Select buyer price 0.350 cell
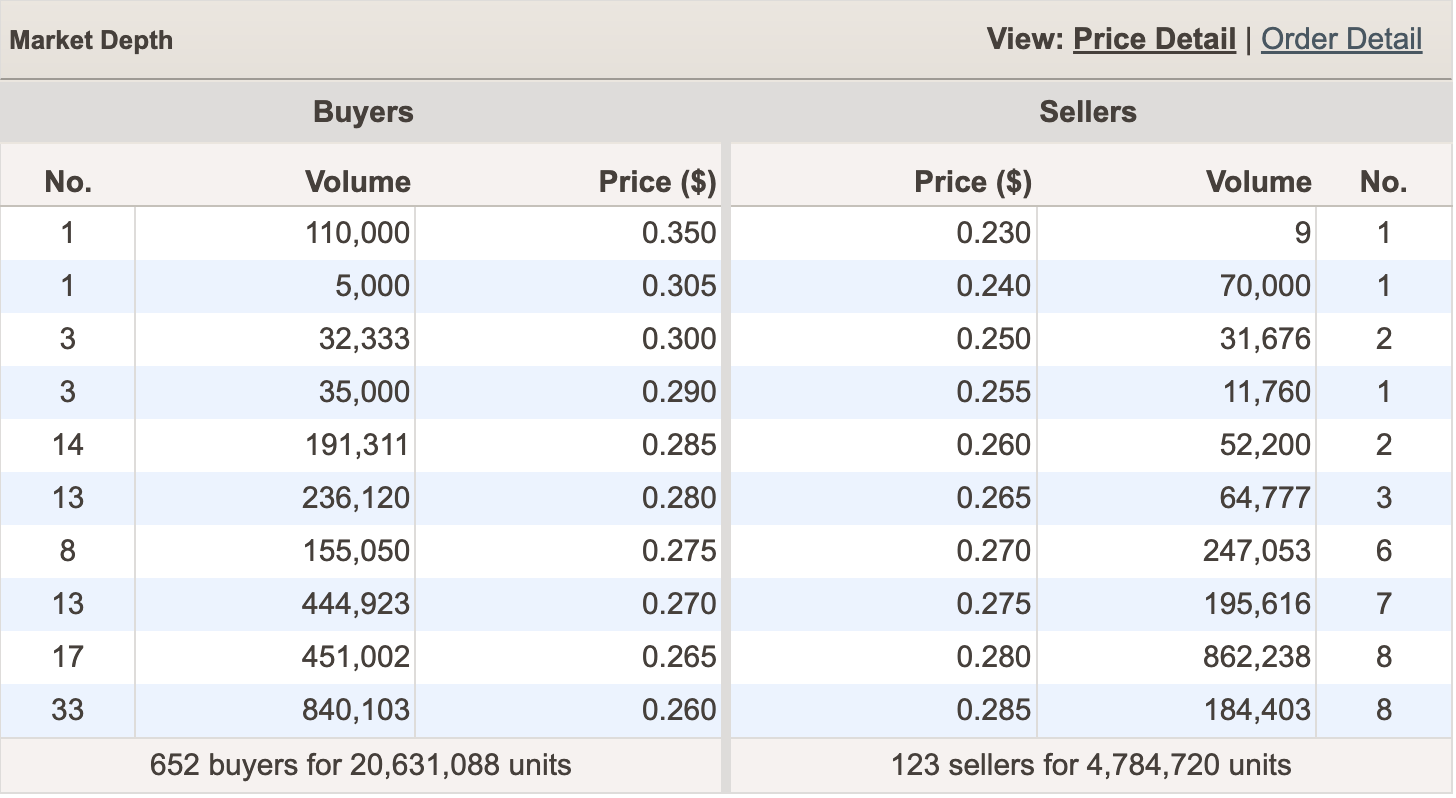Screen dimensions: 1456x798 [679, 233]
